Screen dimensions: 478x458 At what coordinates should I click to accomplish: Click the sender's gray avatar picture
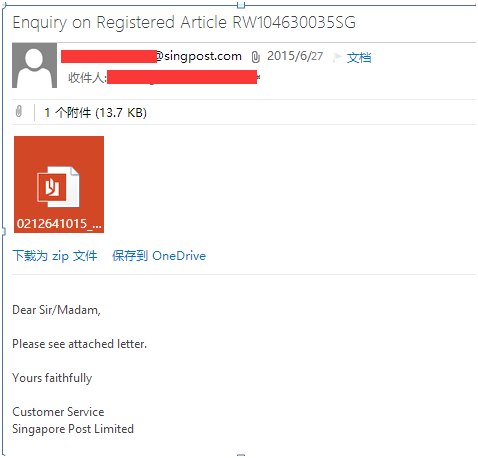(34, 65)
